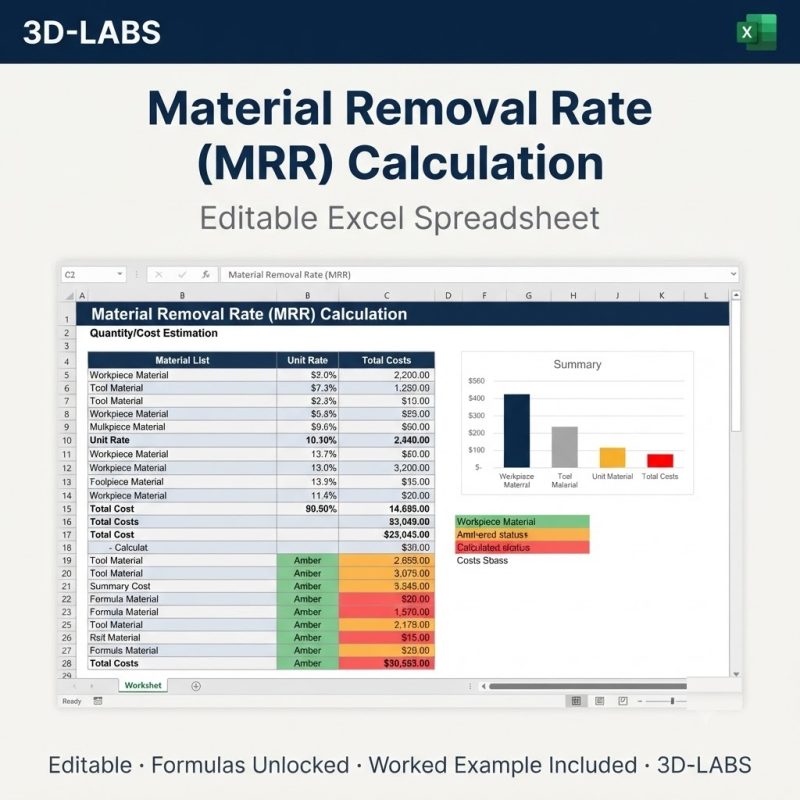Open the Name Box dropdown arrow
The image size is (800, 800).
119,274
